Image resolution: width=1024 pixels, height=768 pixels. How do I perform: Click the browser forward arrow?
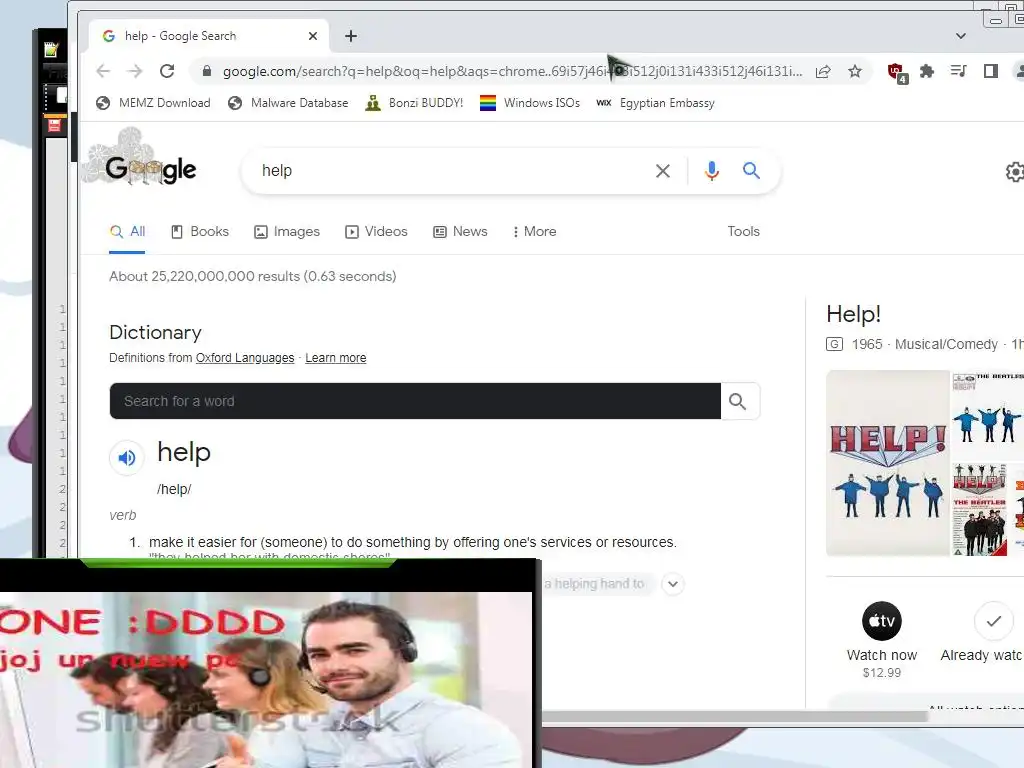pyautogui.click(x=135, y=71)
